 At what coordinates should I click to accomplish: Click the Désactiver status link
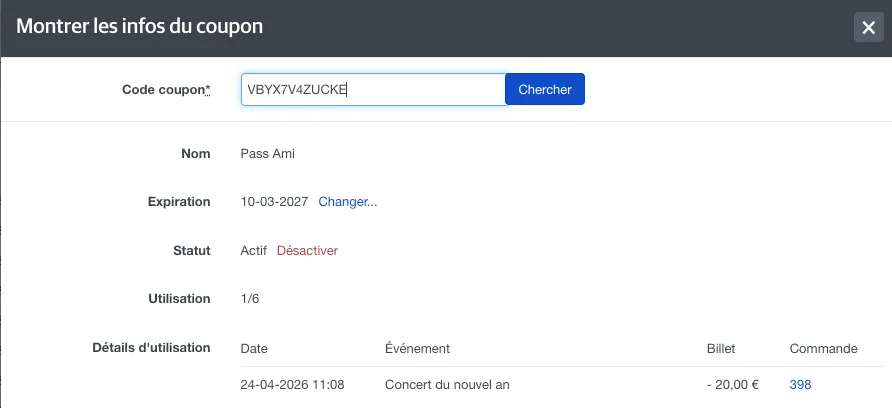307,251
